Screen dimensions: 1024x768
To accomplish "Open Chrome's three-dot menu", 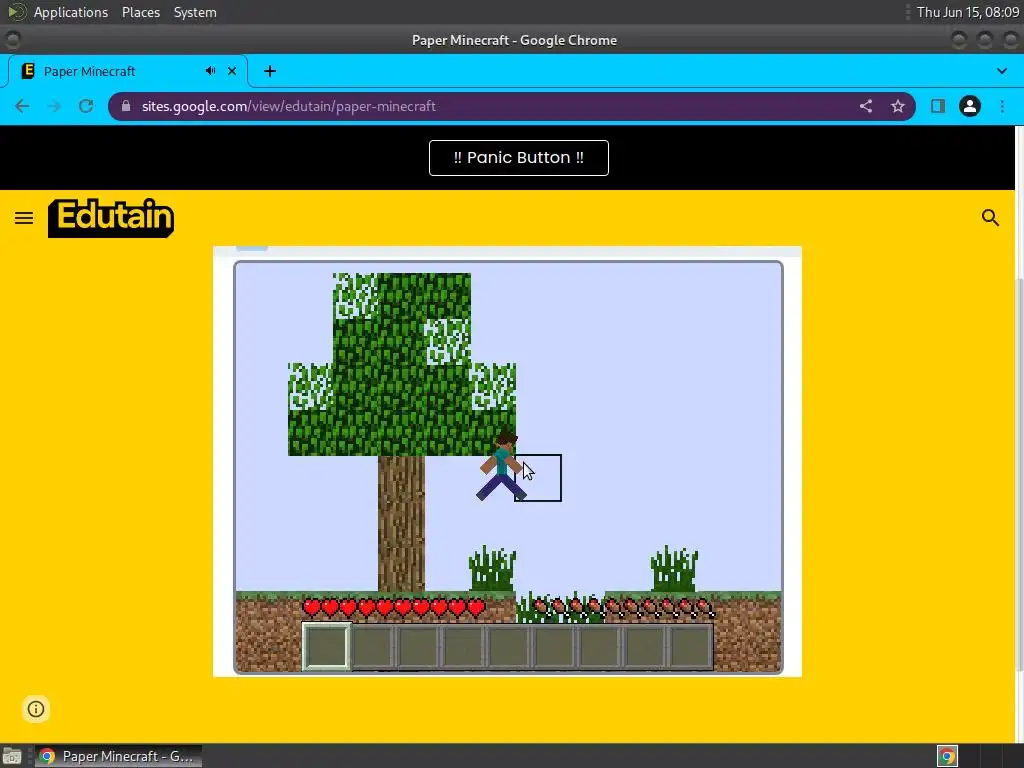I will (x=1002, y=106).
